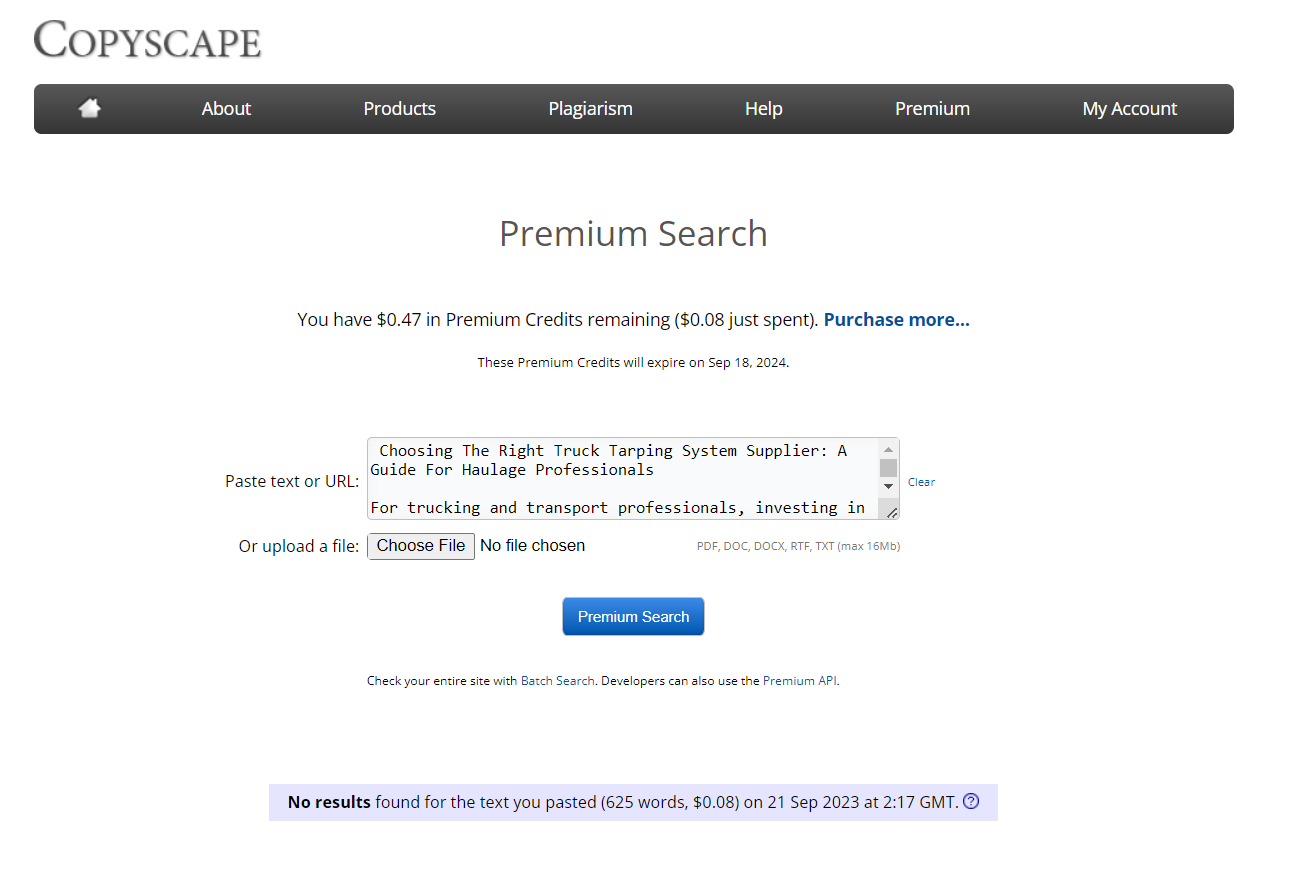This screenshot has height=876, width=1302.
Task: Click the text box scroll up arrow
Action: tap(888, 450)
